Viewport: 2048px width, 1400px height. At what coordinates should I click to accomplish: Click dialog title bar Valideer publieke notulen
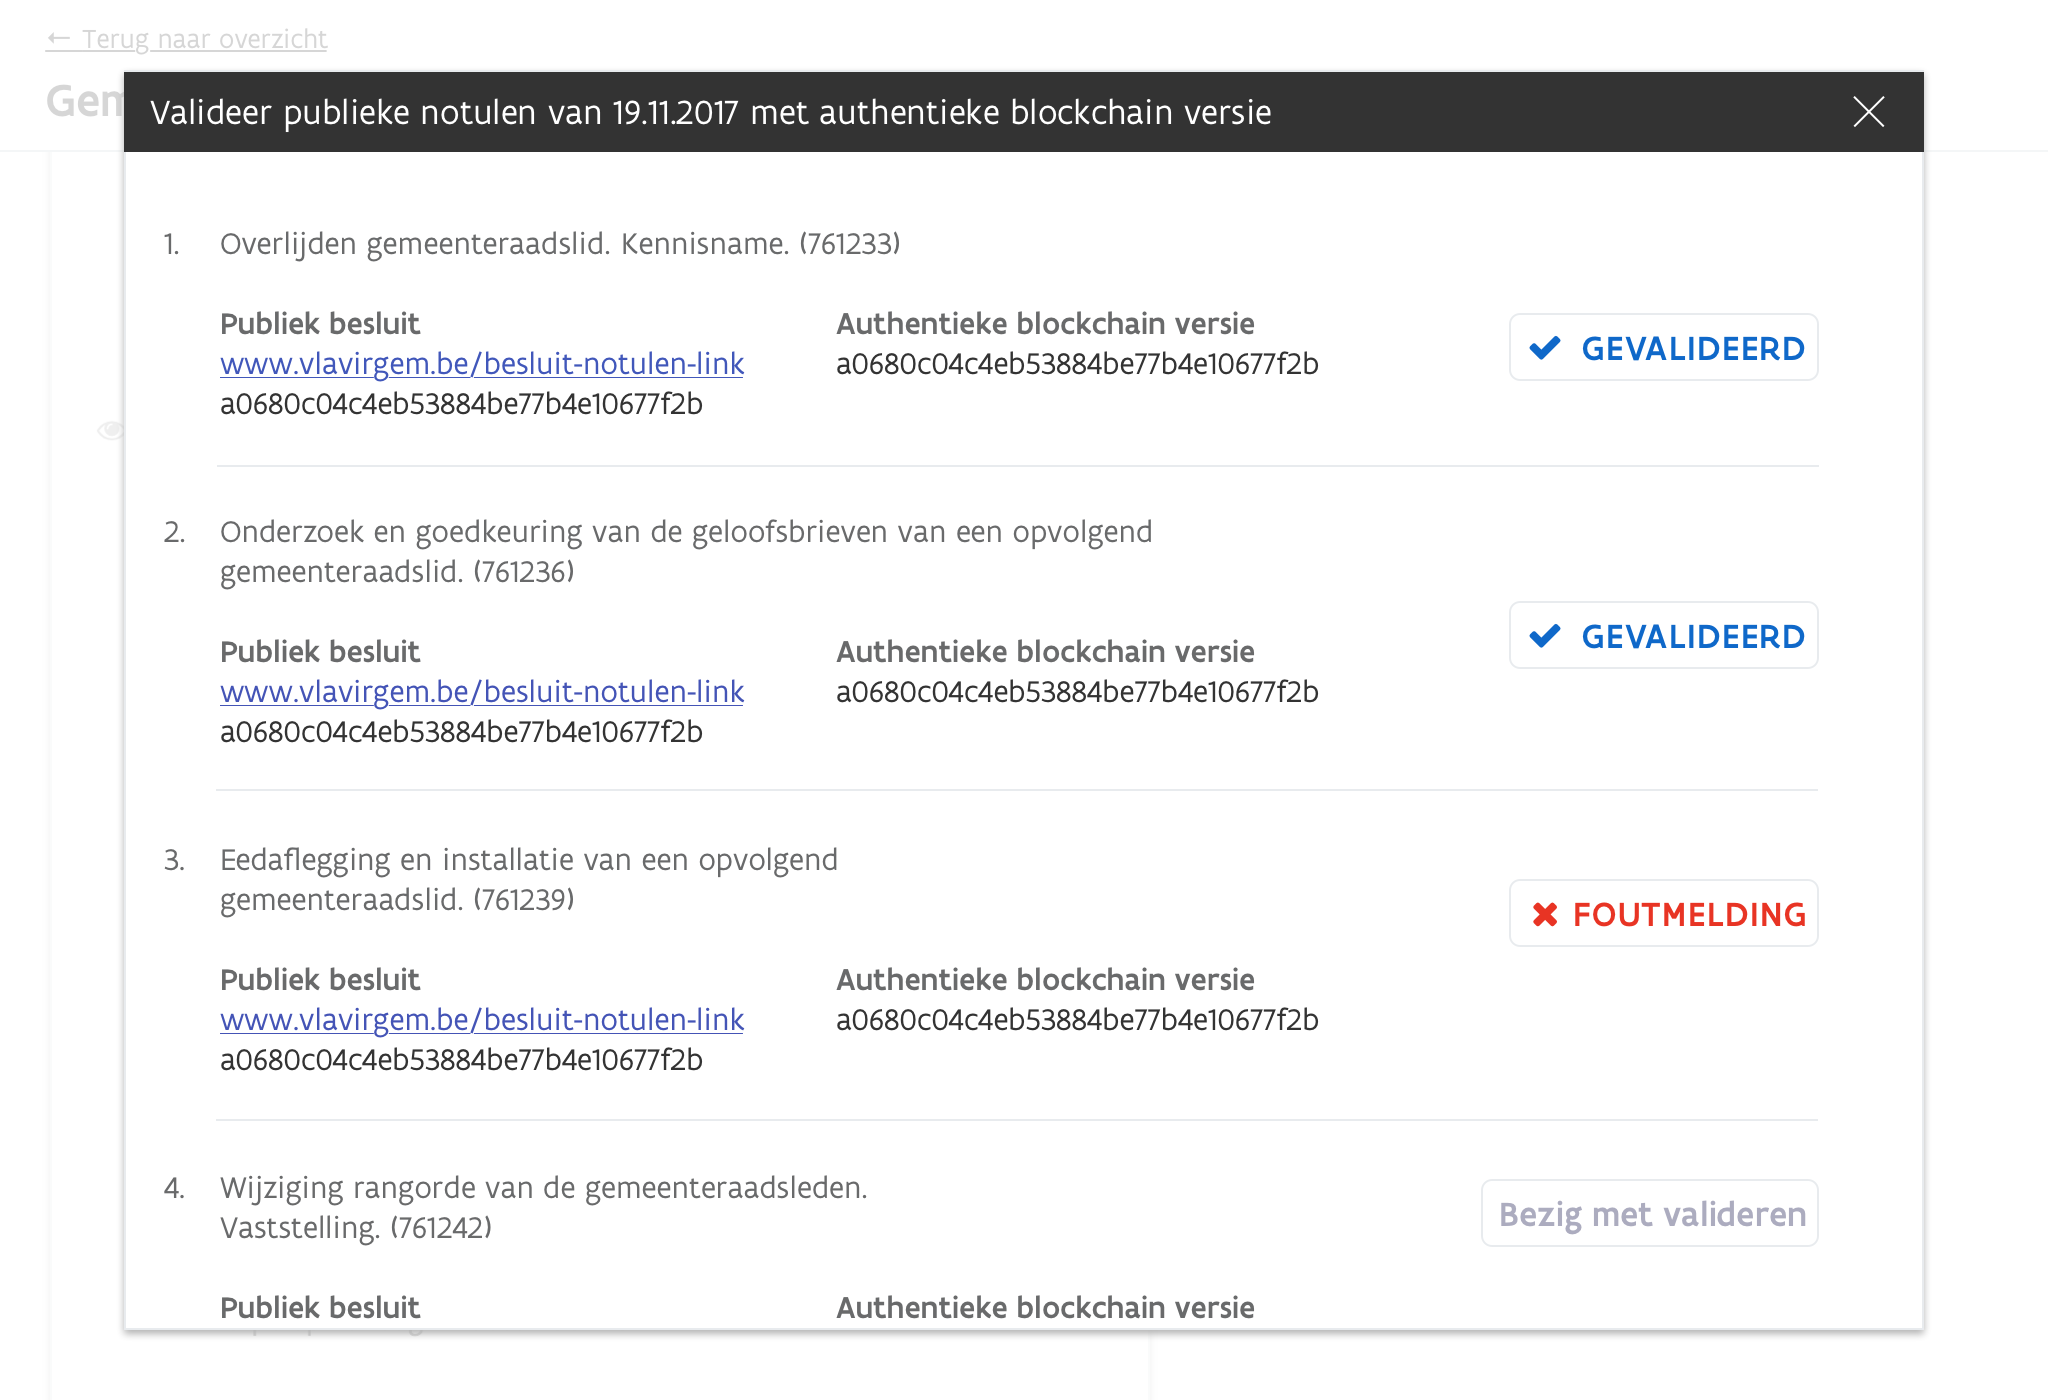pyautogui.click(x=710, y=112)
